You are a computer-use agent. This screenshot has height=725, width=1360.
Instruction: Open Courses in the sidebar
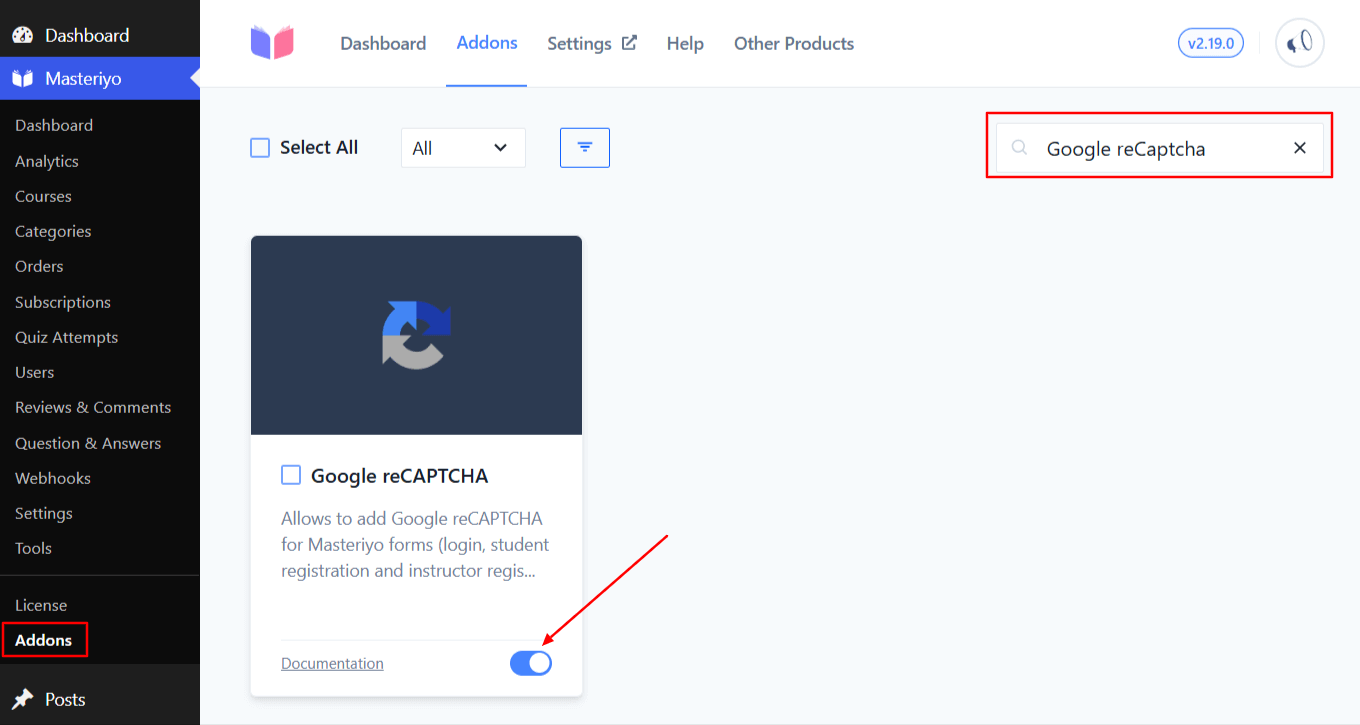click(43, 196)
